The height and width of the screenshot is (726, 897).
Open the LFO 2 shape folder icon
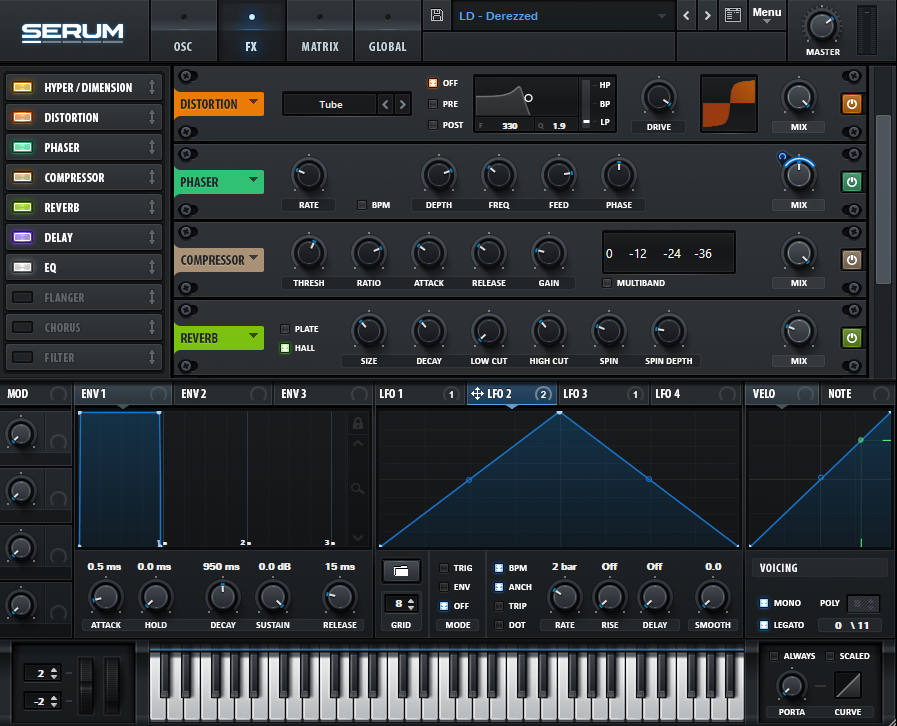coord(401,570)
